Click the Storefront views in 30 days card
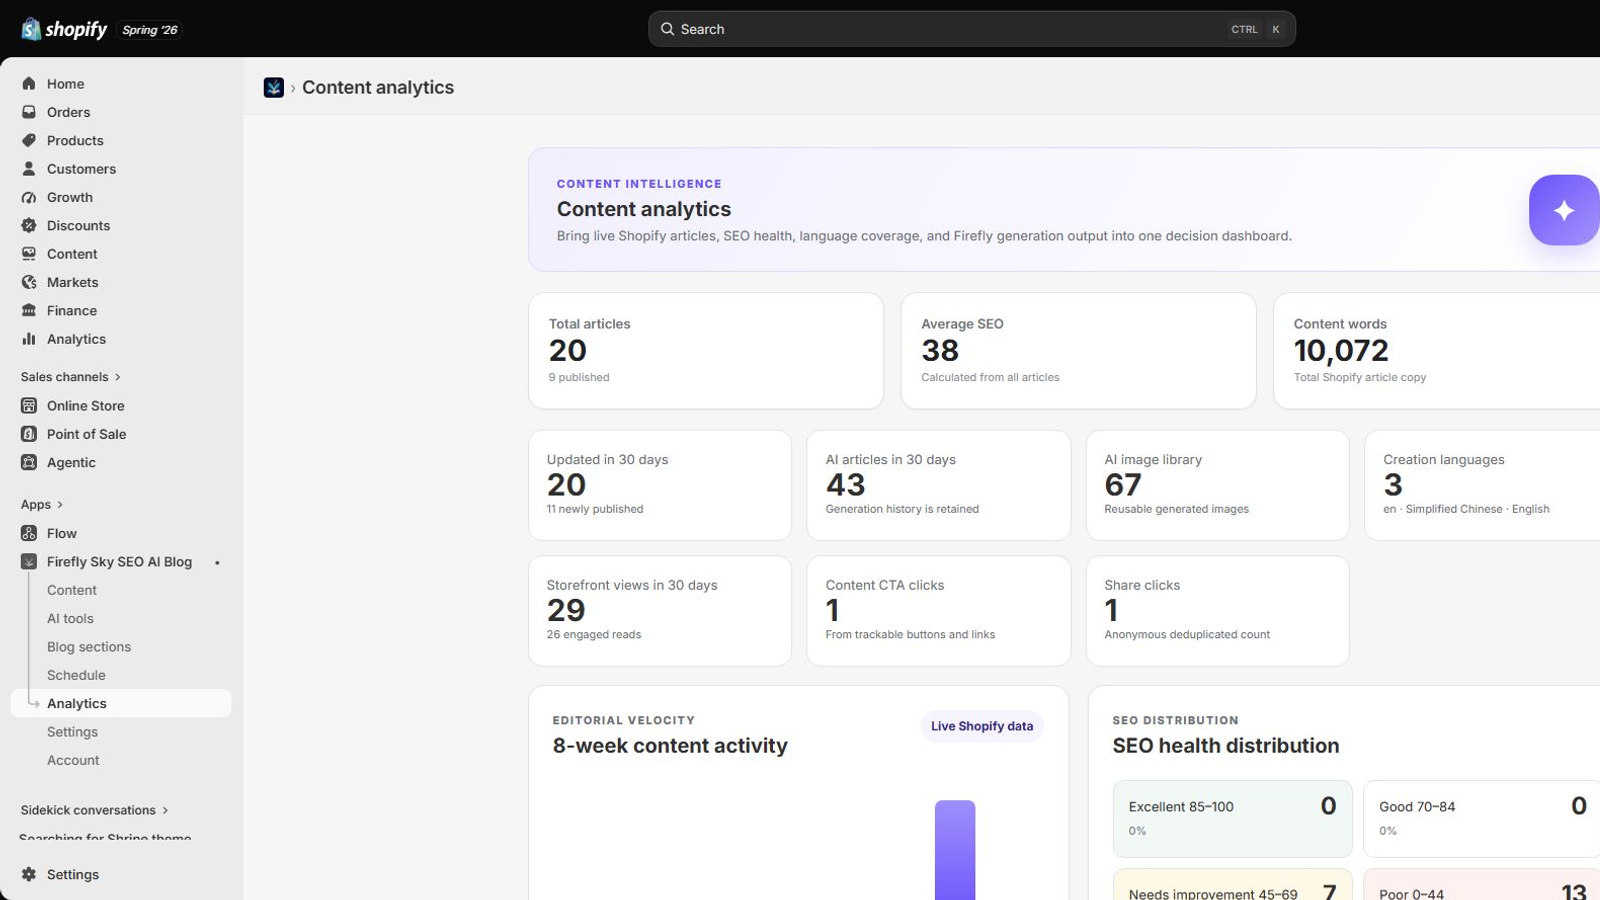1600x900 pixels. [x=660, y=611]
